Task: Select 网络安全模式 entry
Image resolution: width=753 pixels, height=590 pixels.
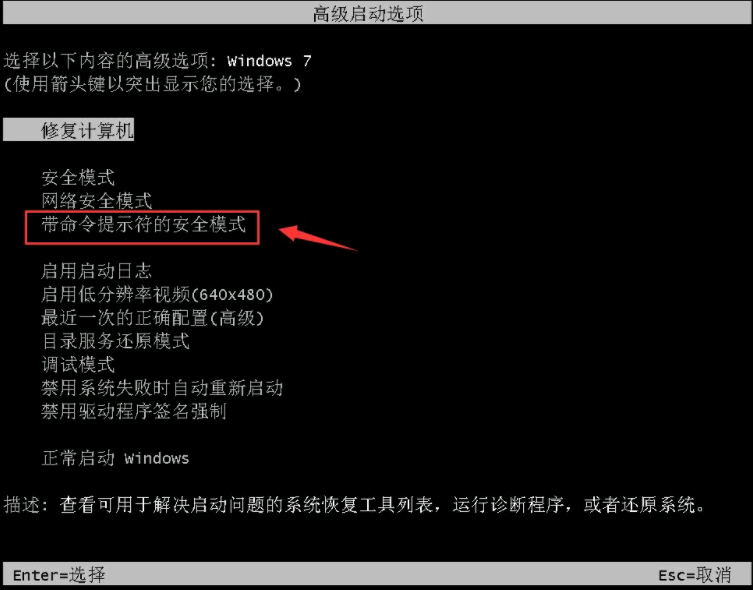Action: (x=97, y=201)
